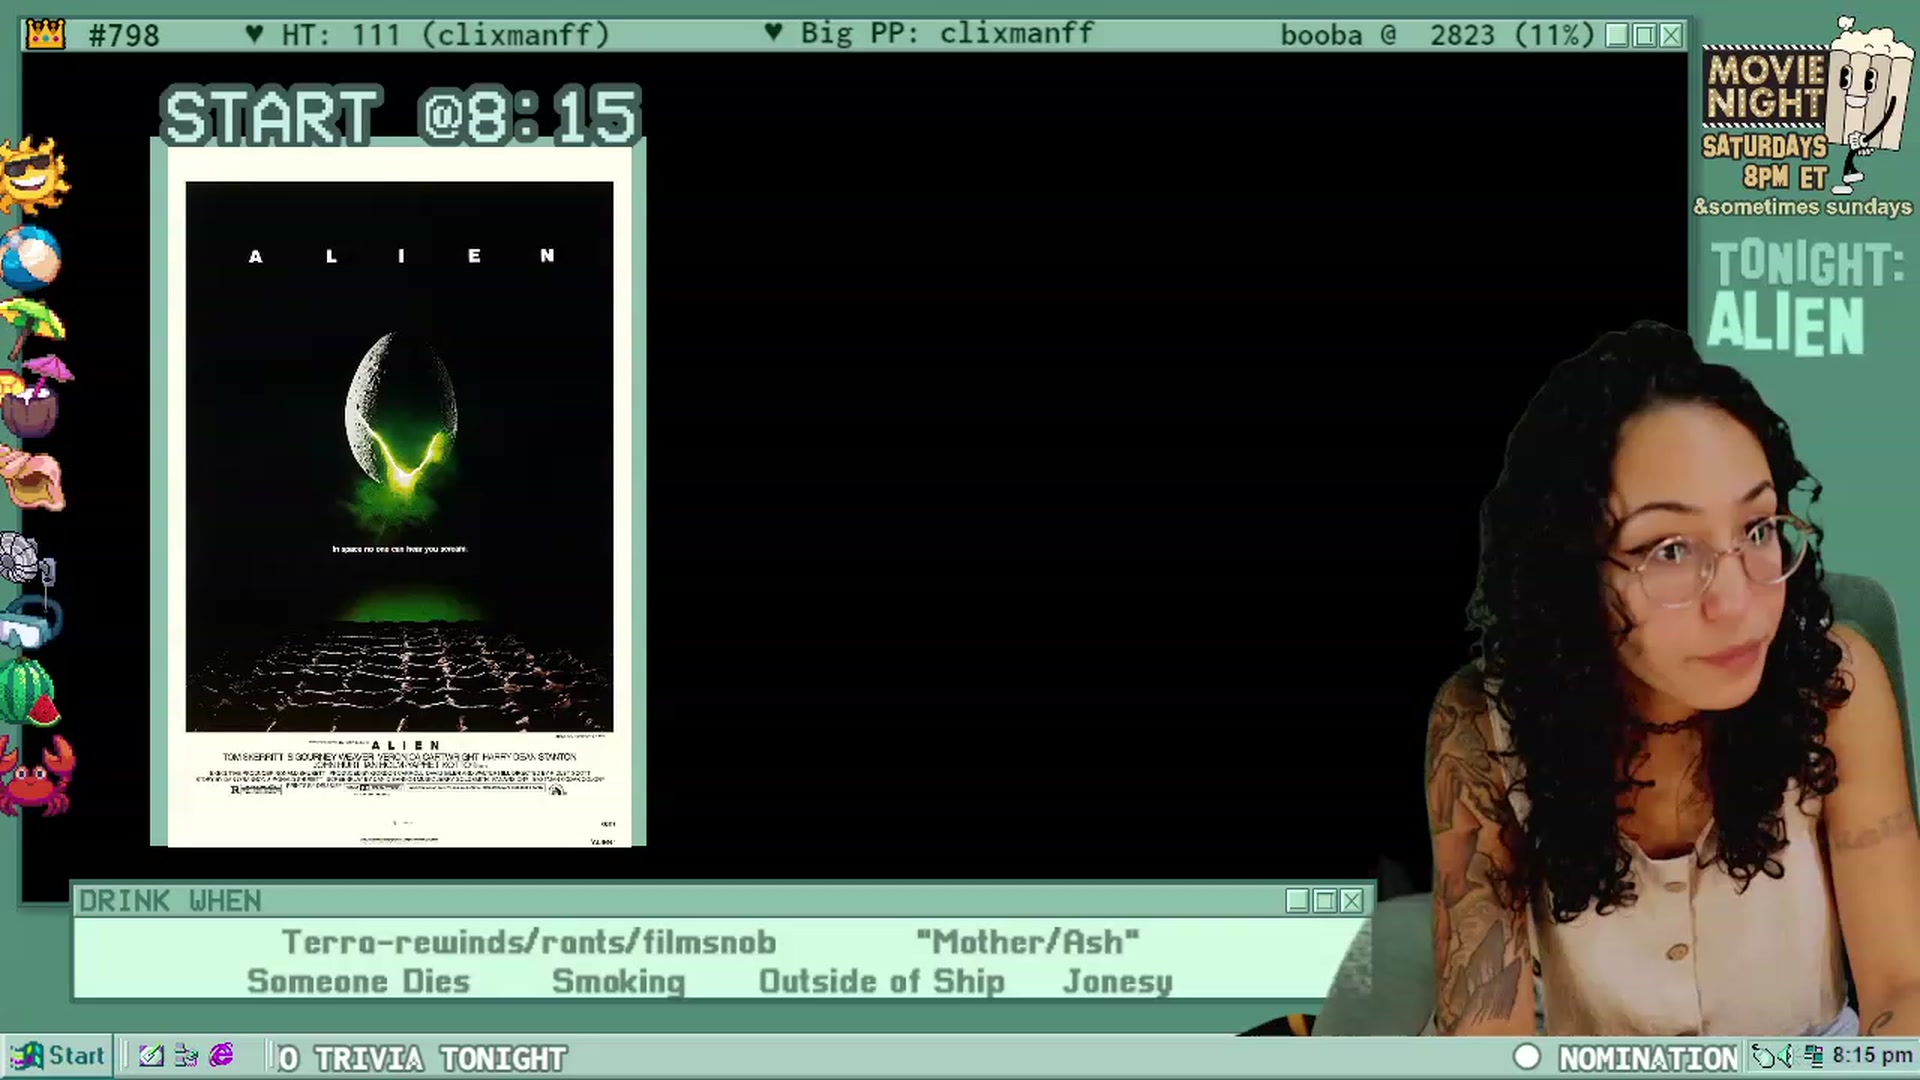Image resolution: width=1920 pixels, height=1080 pixels.
Task: Click the Big PP: clixmanff label
Action: (929, 34)
